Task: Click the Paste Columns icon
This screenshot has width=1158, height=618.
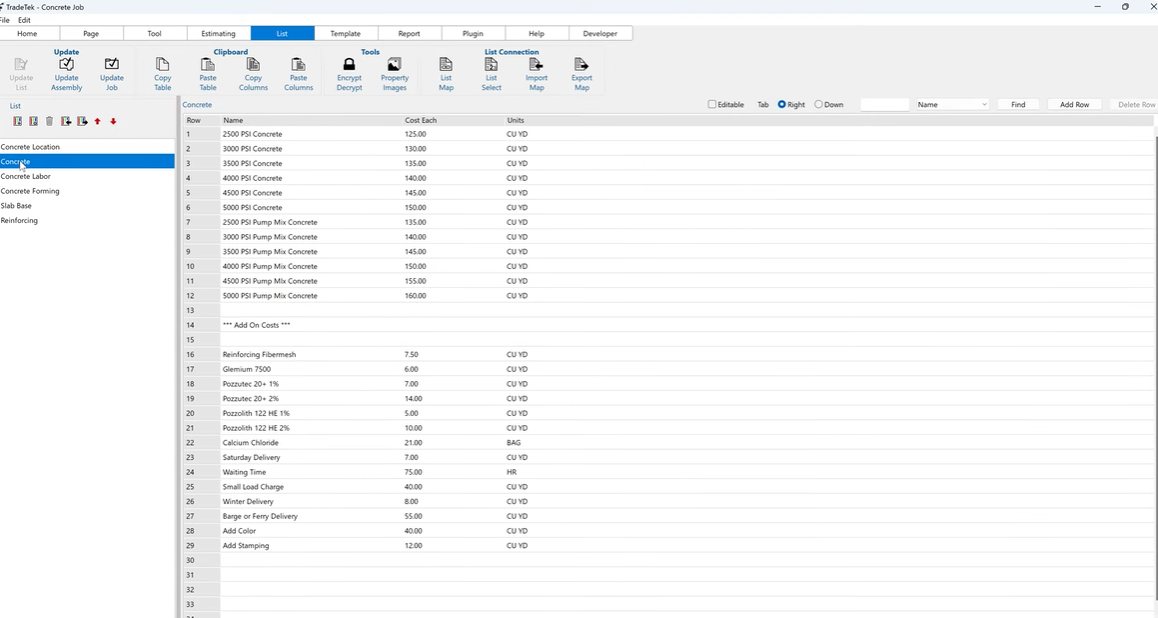Action: [298, 70]
